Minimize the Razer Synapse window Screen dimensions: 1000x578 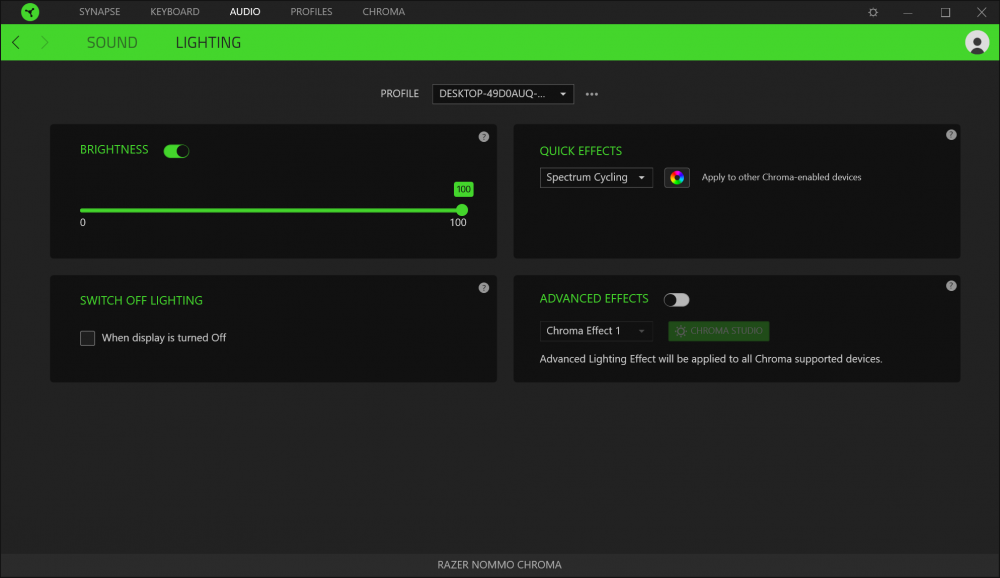coord(908,12)
